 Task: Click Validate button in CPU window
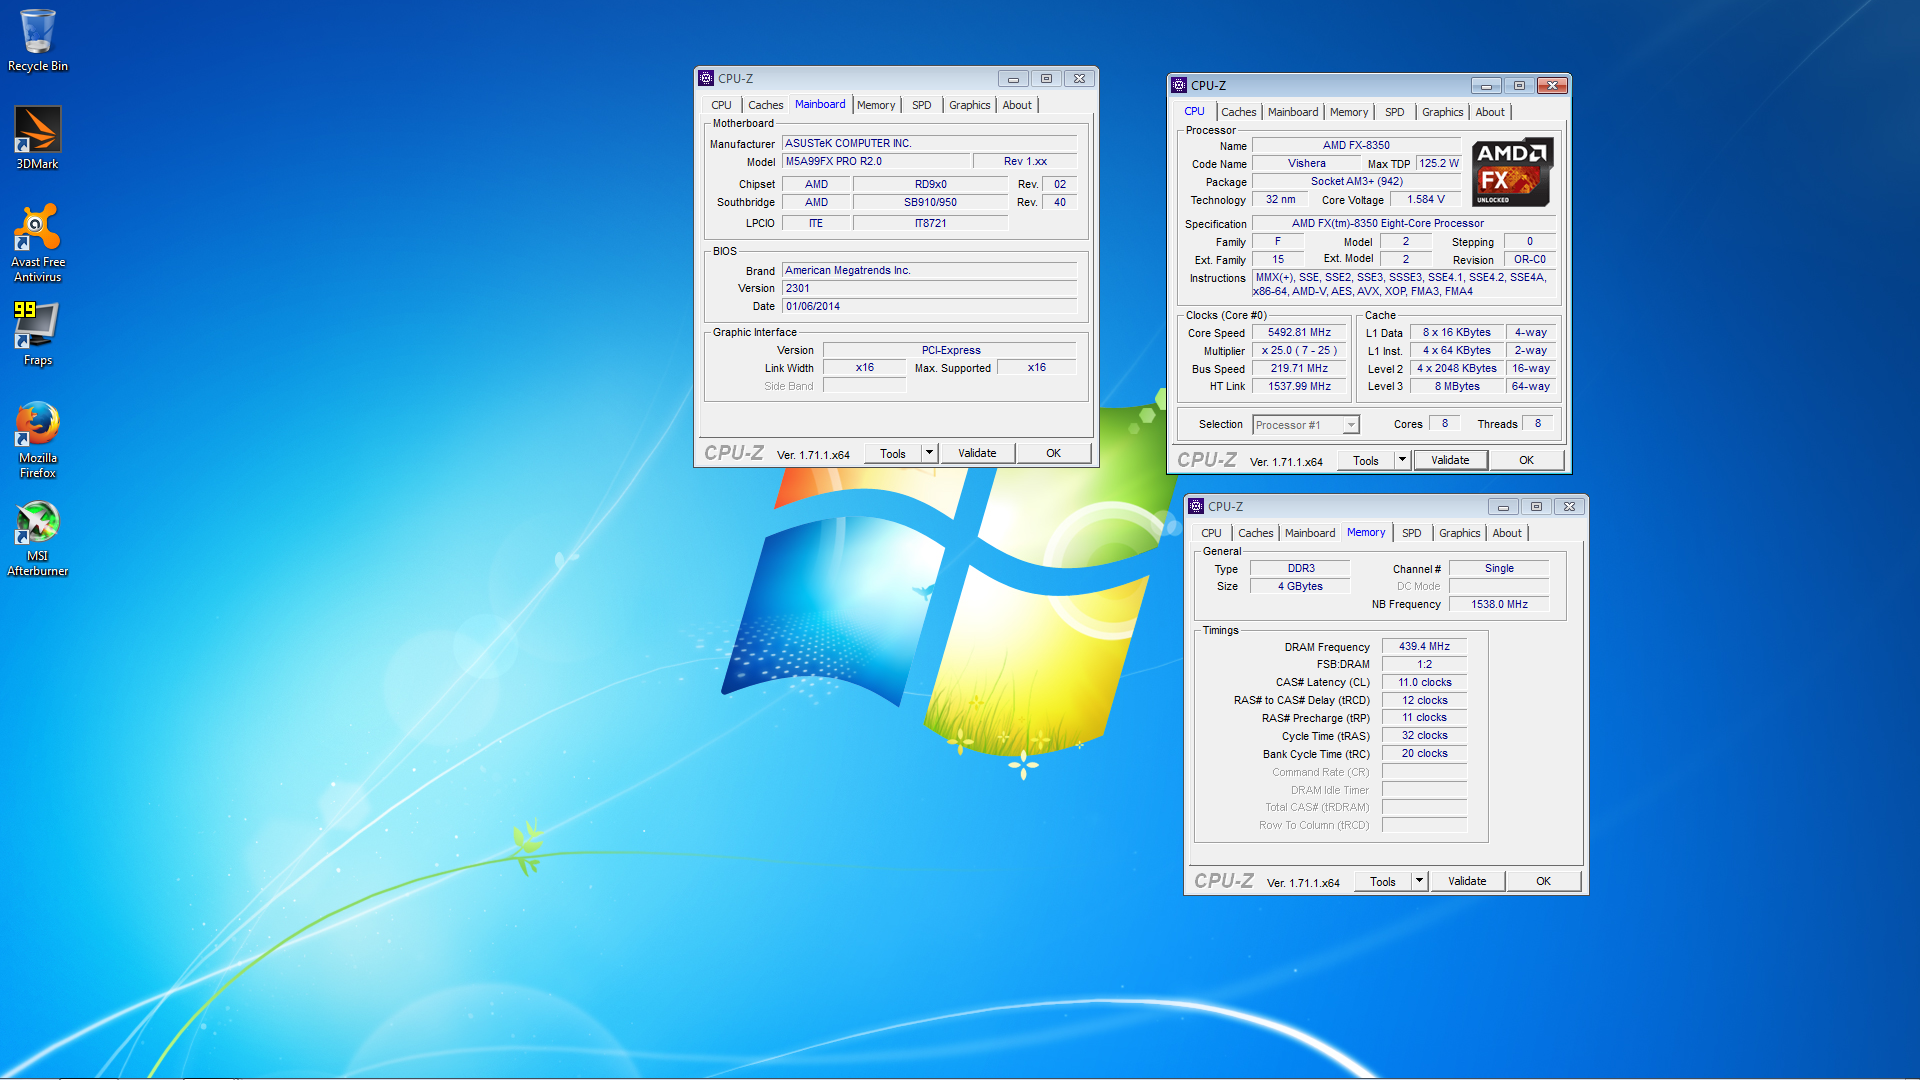pyautogui.click(x=1450, y=460)
